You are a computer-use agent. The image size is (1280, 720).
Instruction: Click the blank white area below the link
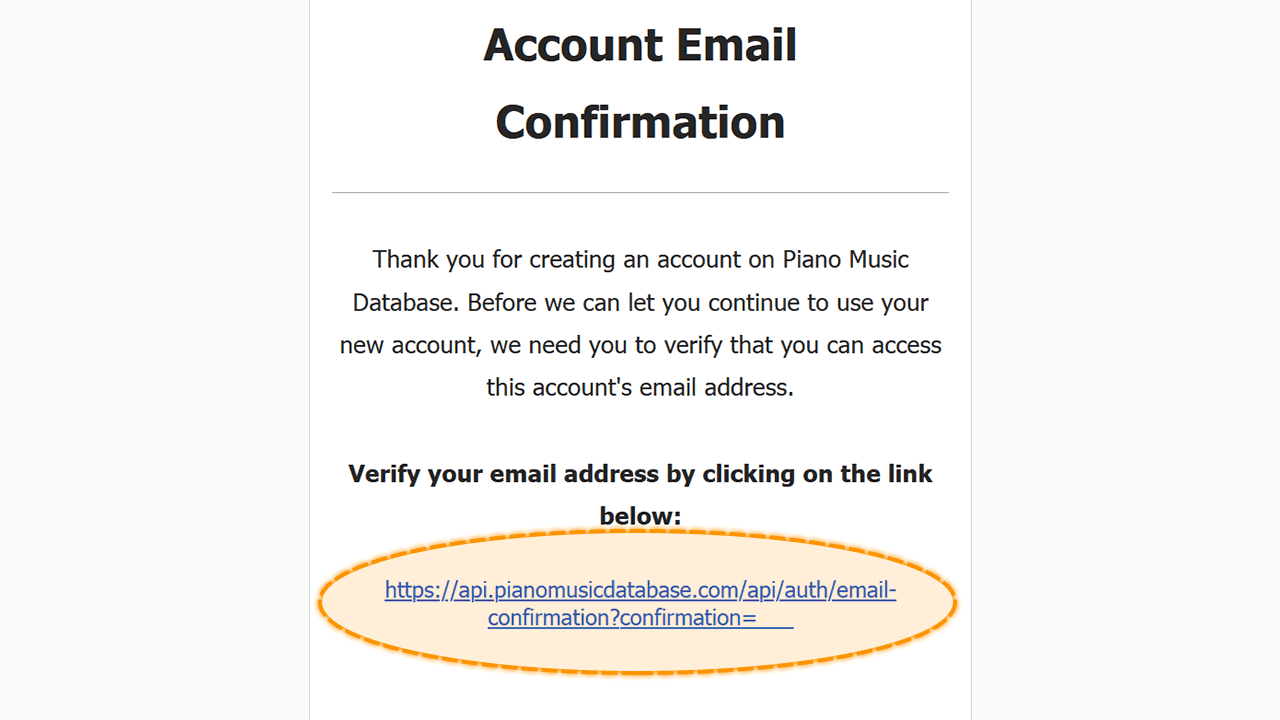point(640,698)
